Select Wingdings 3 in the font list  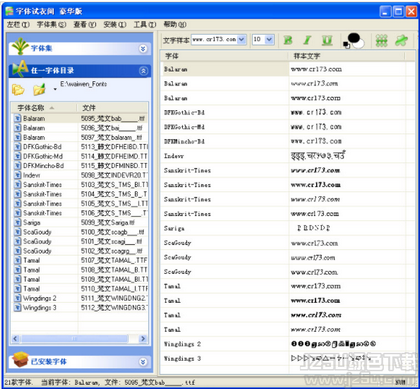pyautogui.click(x=40, y=308)
